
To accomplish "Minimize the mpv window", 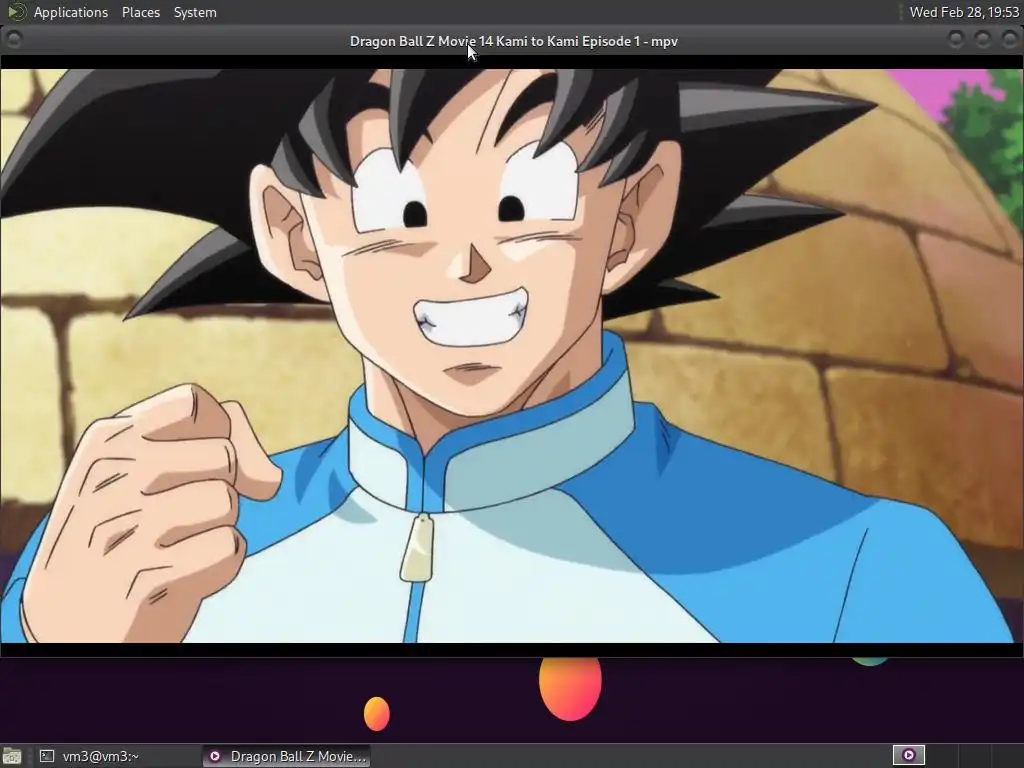I will coord(955,40).
